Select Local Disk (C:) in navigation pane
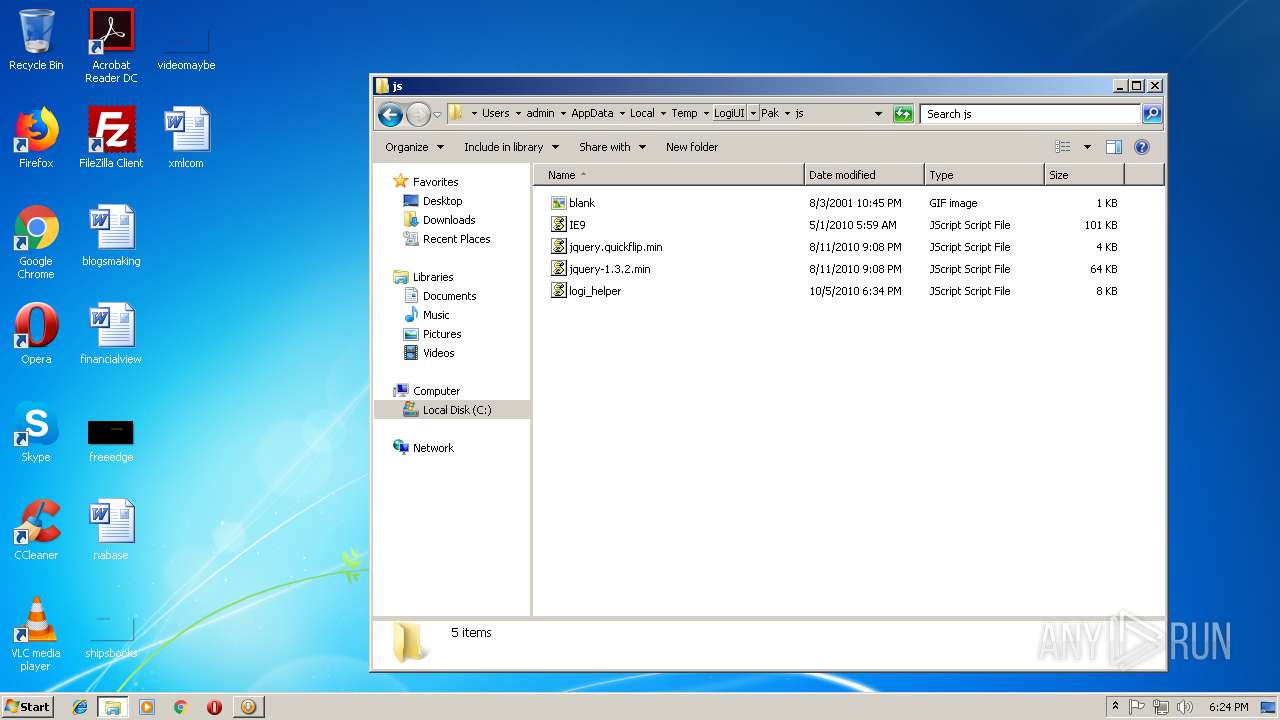Viewport: 1280px width, 720px height. coord(452,410)
